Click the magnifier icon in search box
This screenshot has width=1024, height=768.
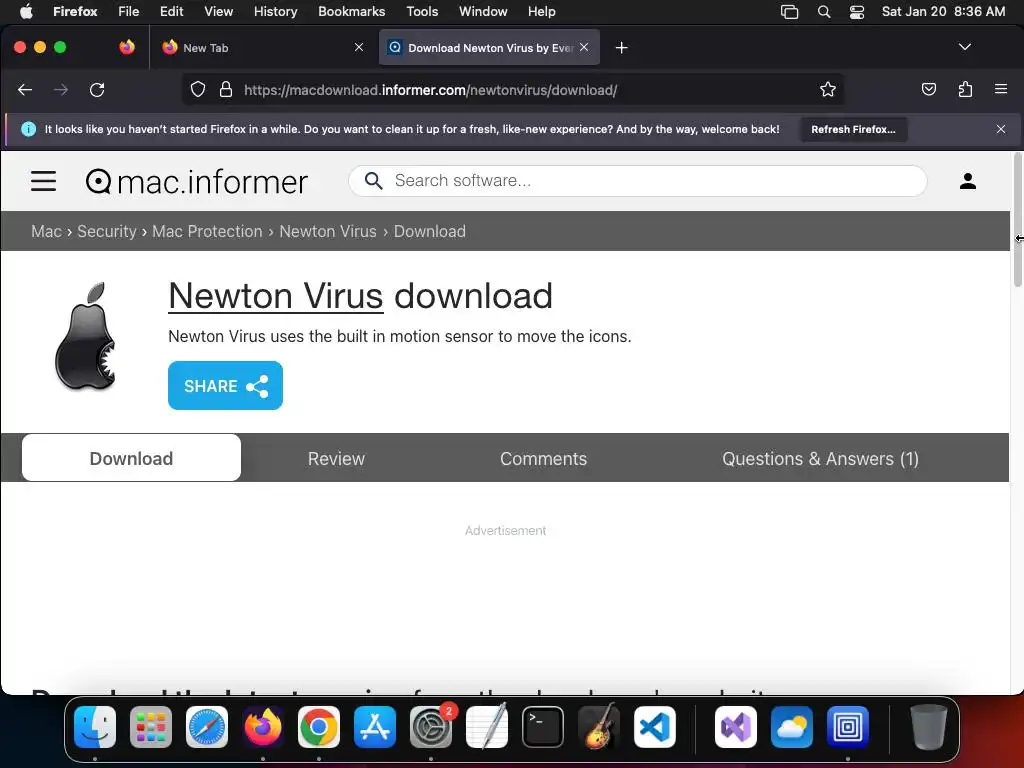[374, 180]
